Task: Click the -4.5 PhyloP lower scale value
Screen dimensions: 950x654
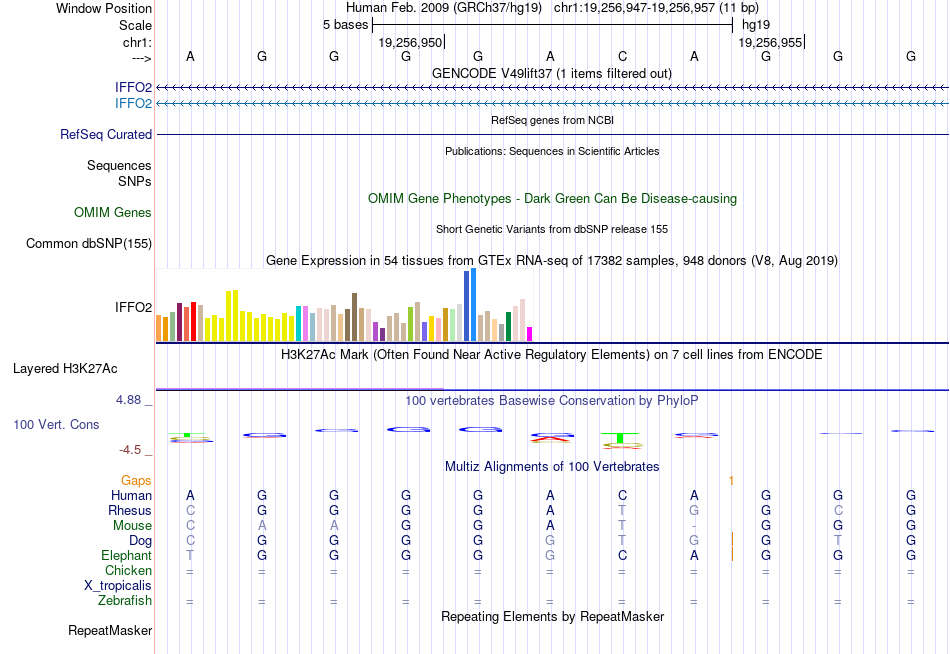Action: [x=130, y=450]
